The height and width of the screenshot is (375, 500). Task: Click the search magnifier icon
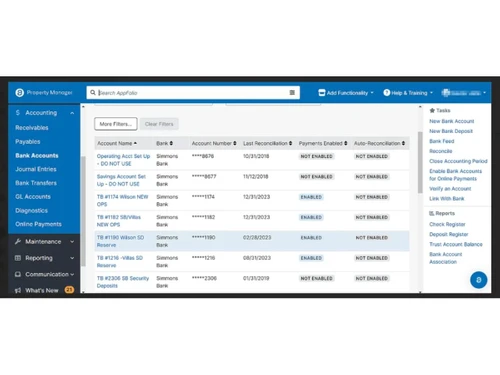pyautogui.click(x=93, y=92)
